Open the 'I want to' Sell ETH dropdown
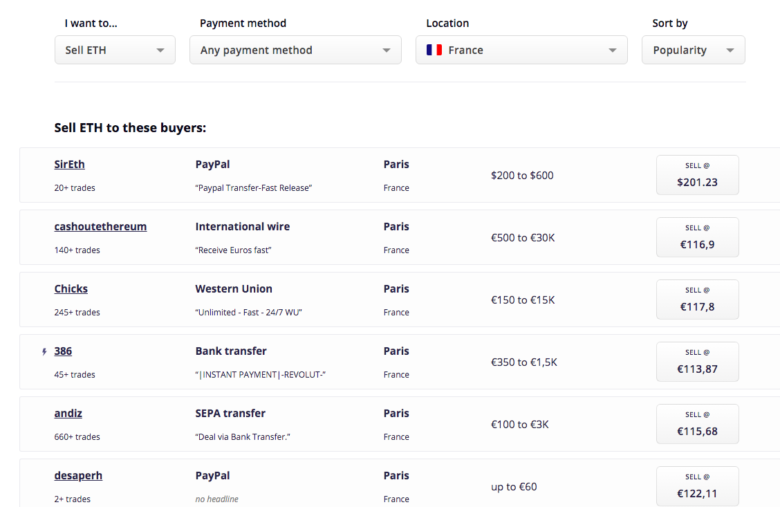This screenshot has width=780, height=507. pos(115,50)
